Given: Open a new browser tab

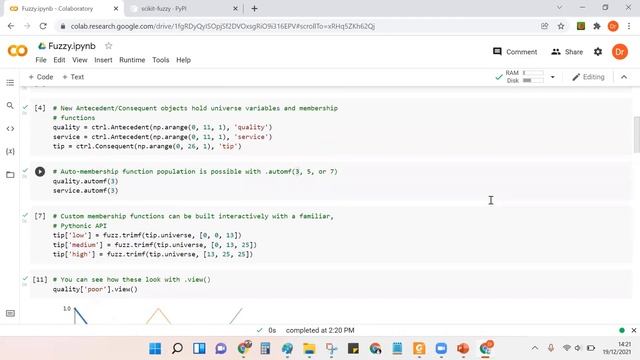Looking at the screenshot, I should [254, 9].
